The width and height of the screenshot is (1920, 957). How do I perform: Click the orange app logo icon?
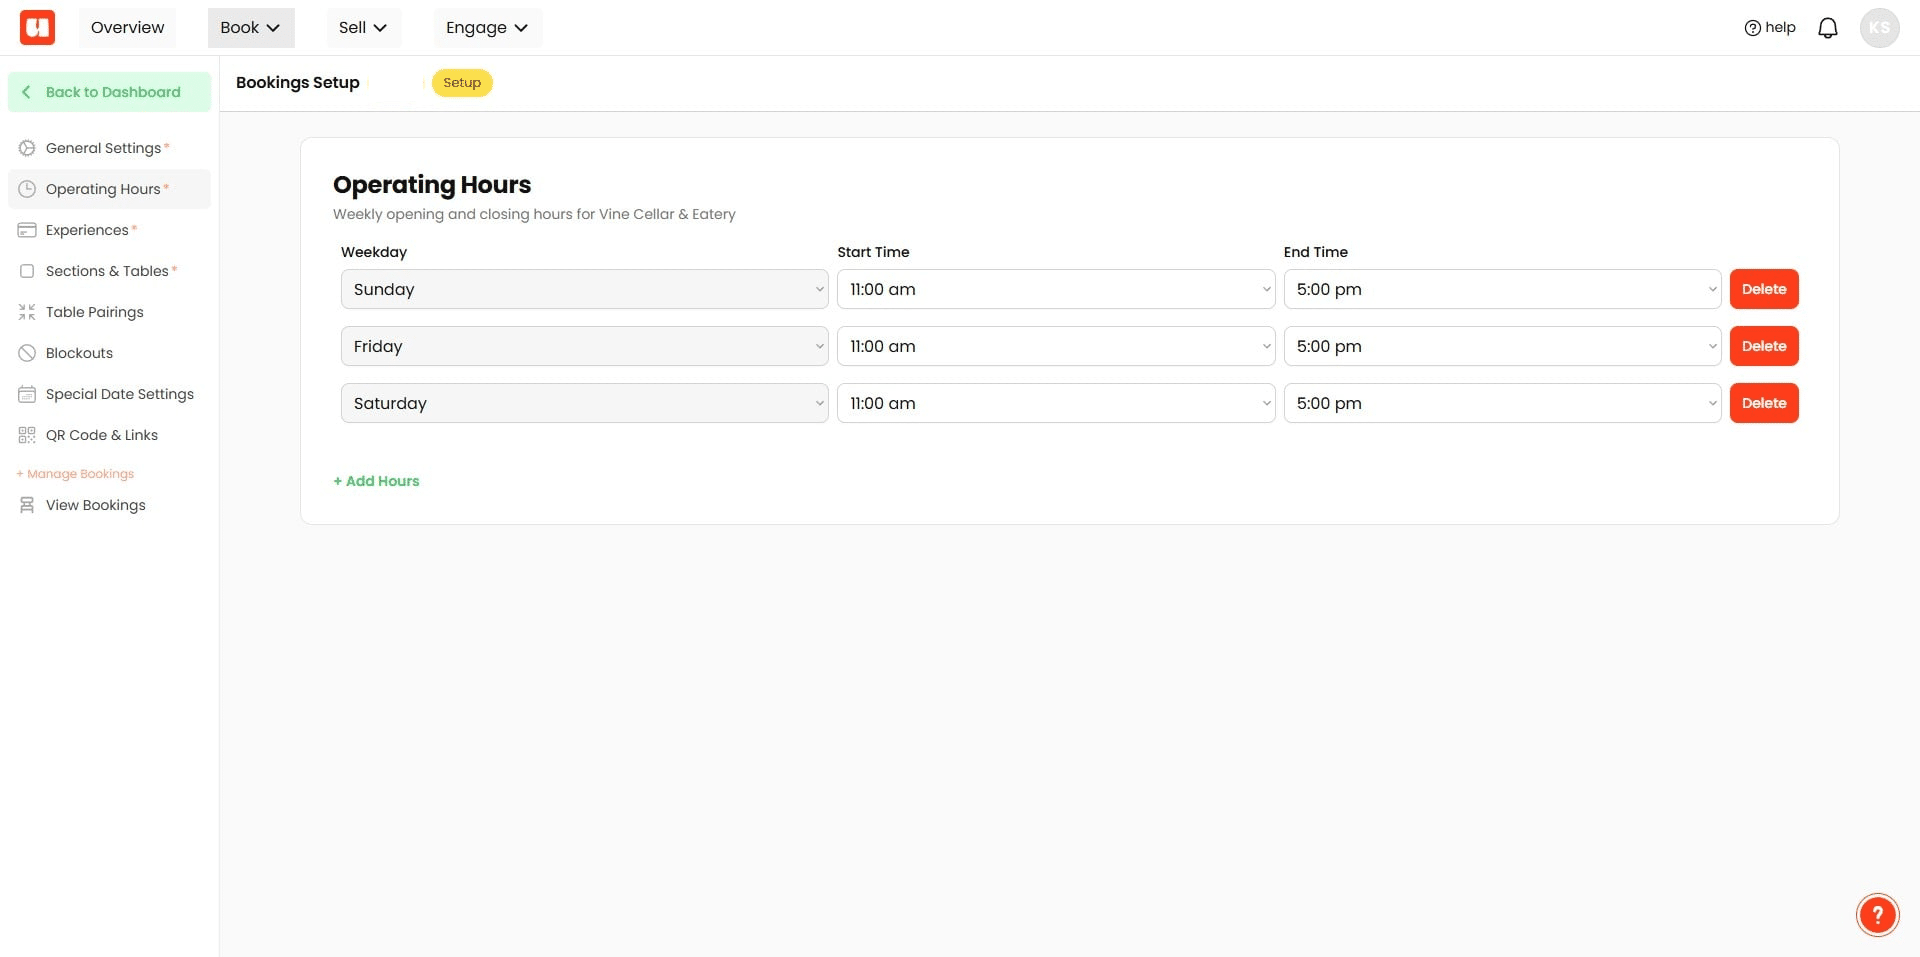tap(37, 27)
